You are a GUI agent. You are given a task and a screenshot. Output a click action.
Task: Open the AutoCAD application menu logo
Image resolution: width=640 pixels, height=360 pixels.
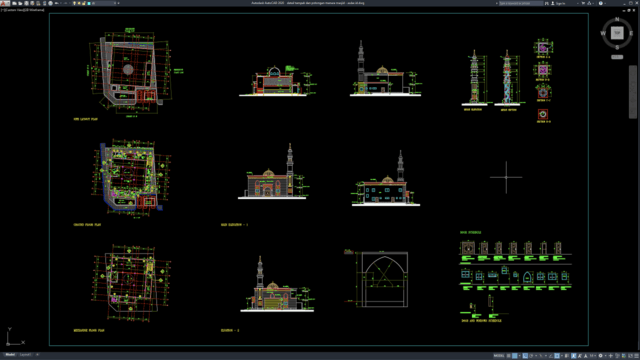click(5, 3)
